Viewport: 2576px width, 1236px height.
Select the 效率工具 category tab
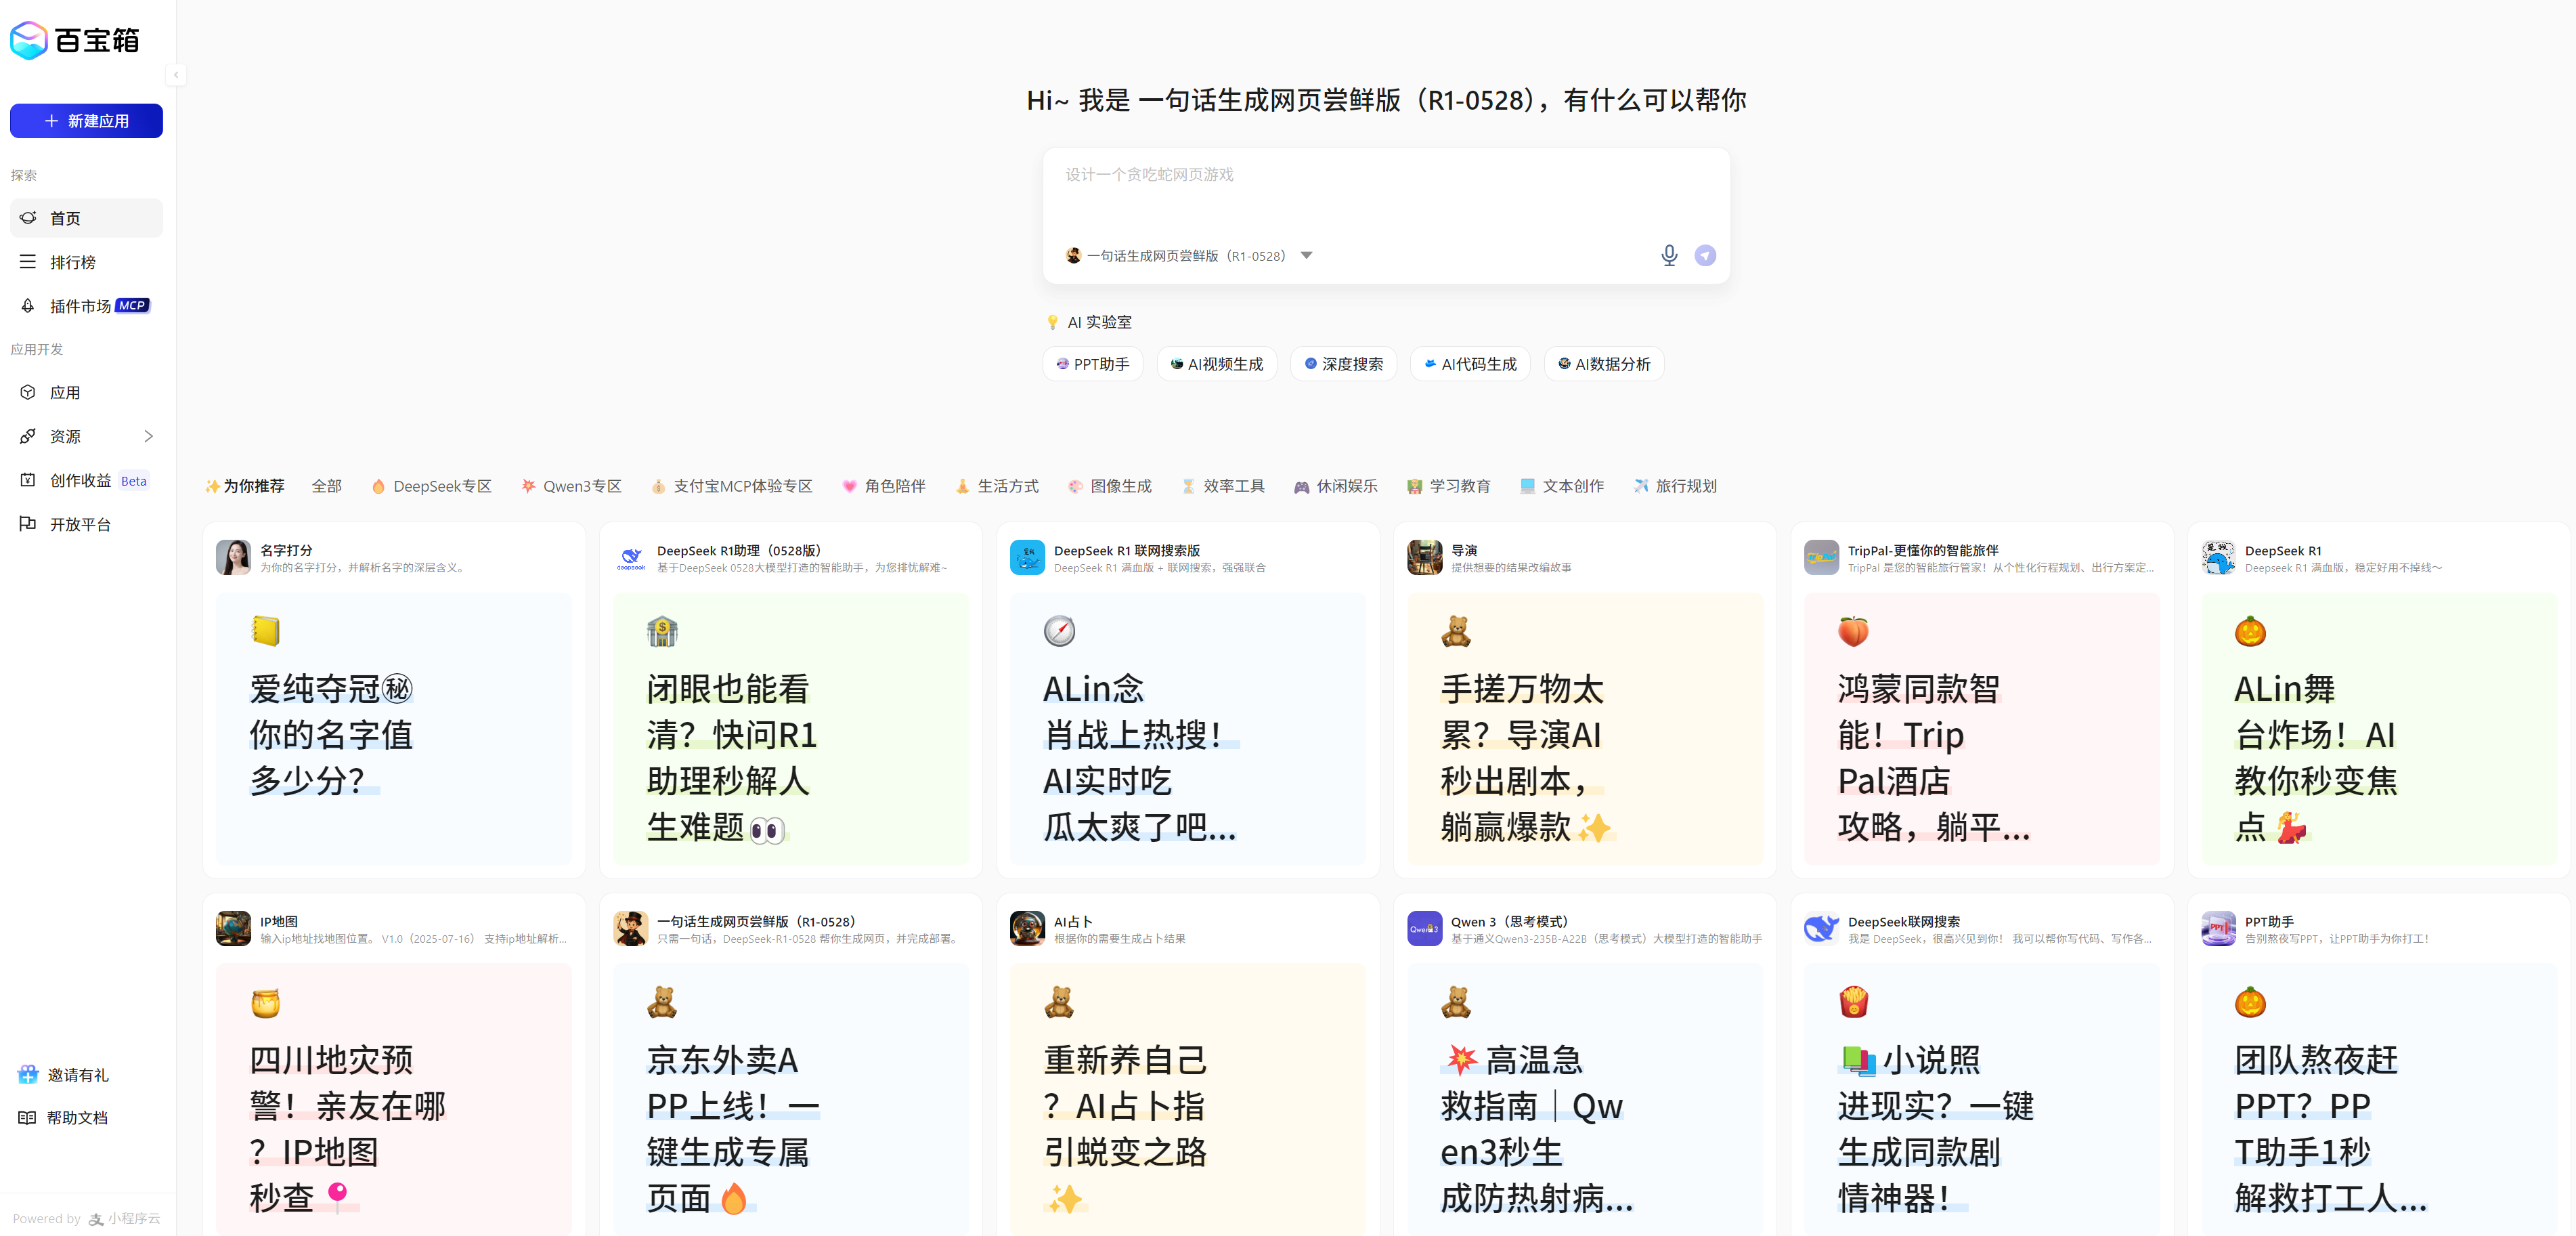(x=1223, y=486)
